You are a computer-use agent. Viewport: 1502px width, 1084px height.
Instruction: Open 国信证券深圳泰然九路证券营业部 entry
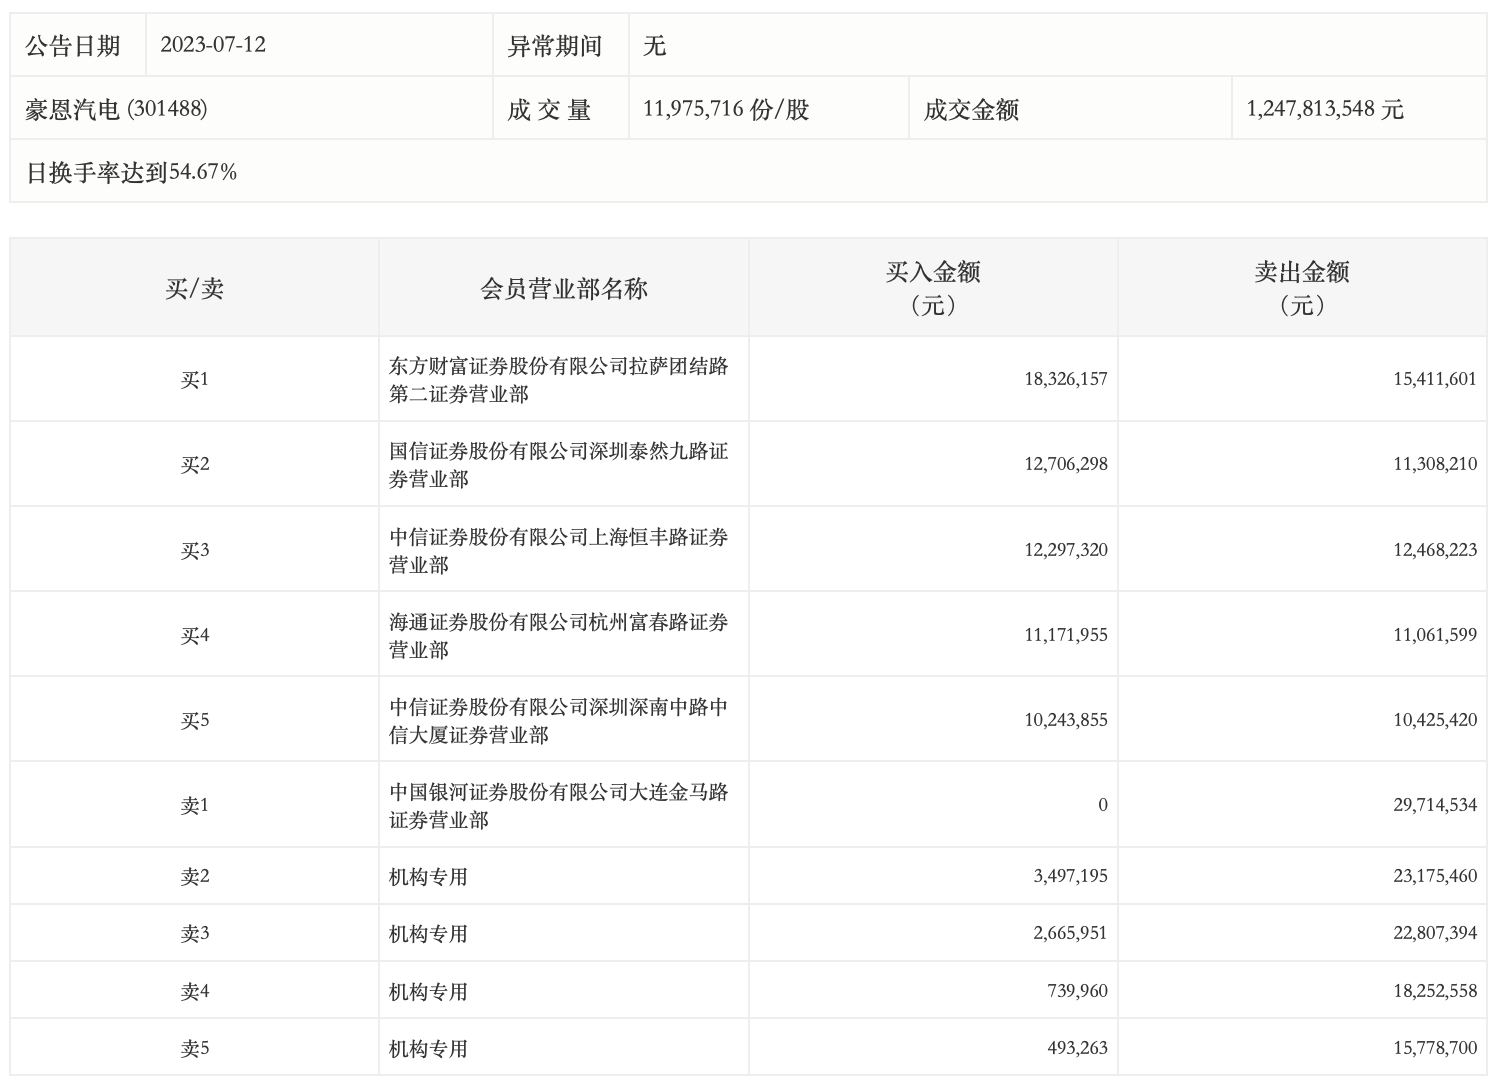coord(558,465)
